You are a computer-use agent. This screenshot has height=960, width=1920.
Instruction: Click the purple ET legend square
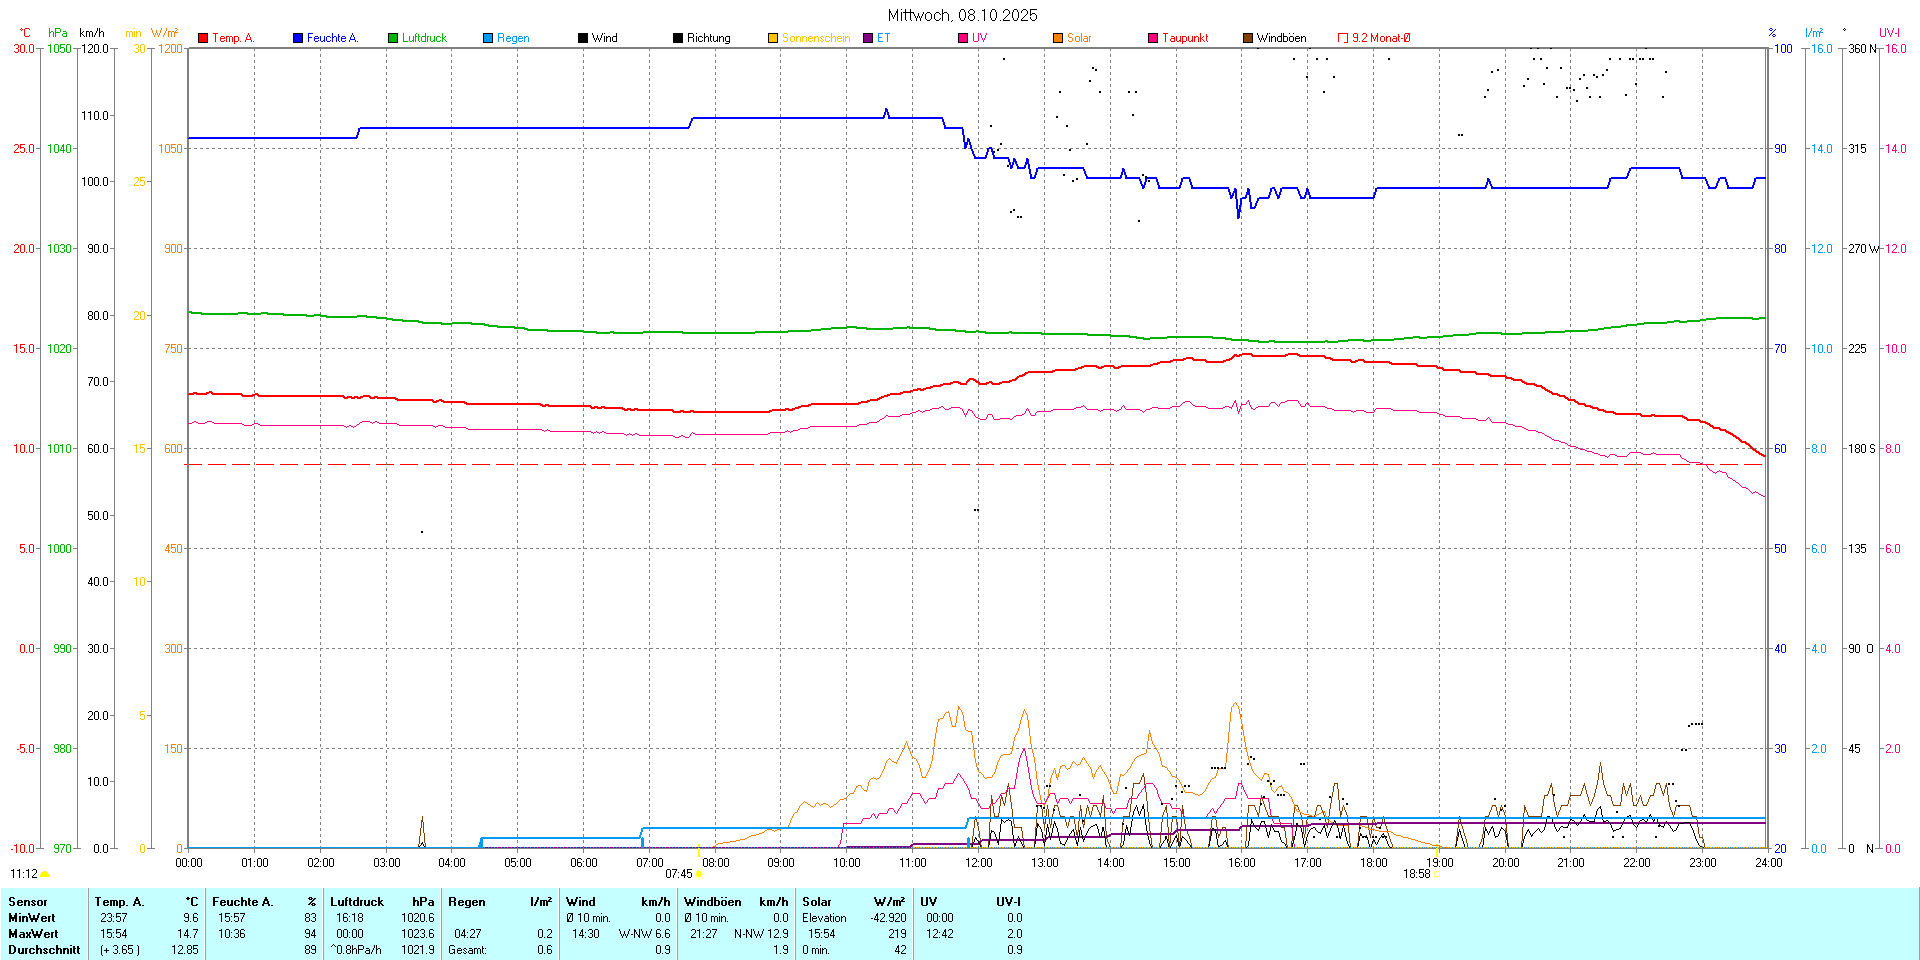868,38
